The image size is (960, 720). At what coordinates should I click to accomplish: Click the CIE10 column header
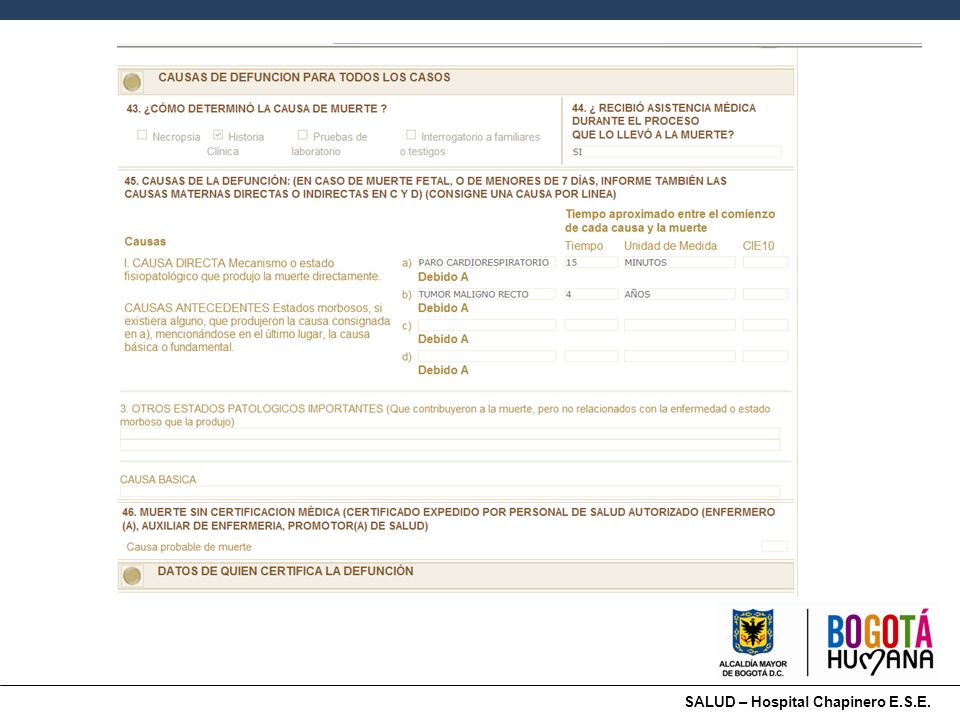(x=758, y=246)
